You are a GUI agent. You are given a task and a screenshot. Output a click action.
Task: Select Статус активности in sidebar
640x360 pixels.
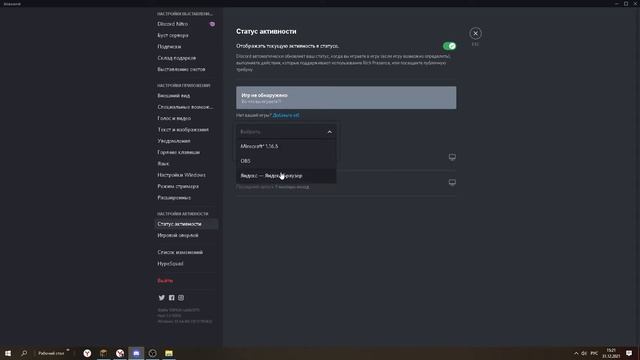[186, 224]
